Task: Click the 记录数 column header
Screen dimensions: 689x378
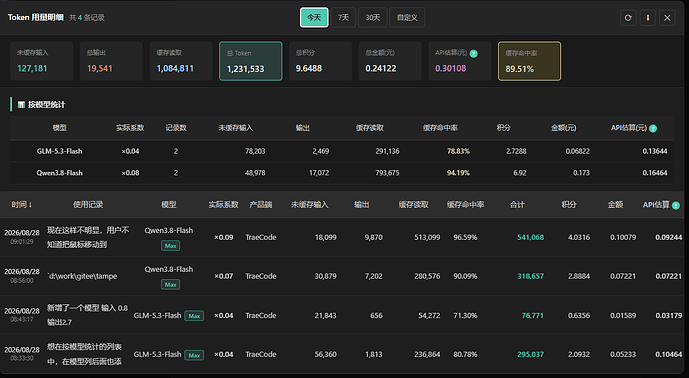Action: 176,128
